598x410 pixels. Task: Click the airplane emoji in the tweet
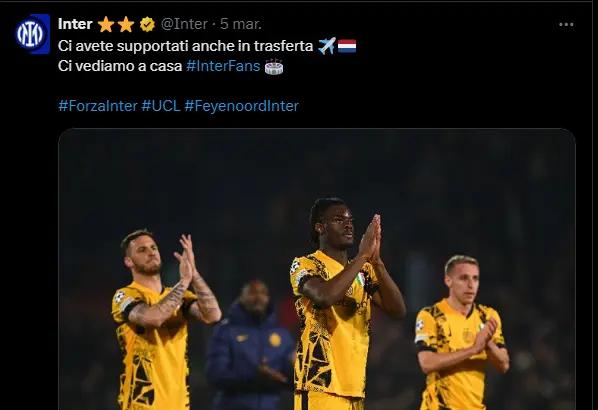[x=327, y=46]
